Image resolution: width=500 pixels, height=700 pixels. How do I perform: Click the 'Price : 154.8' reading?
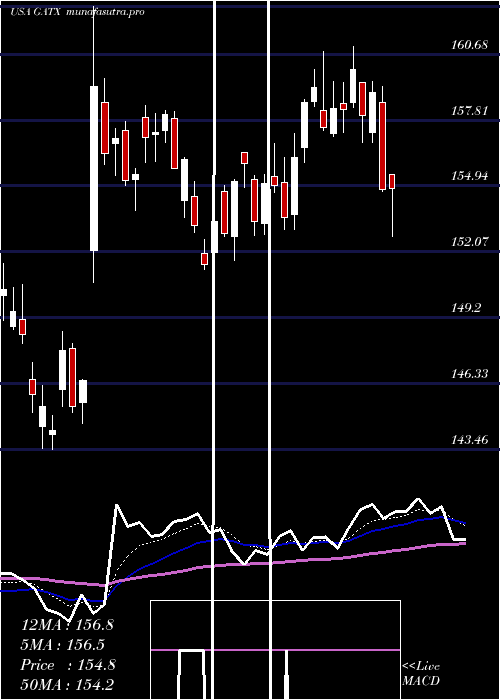tap(68, 665)
